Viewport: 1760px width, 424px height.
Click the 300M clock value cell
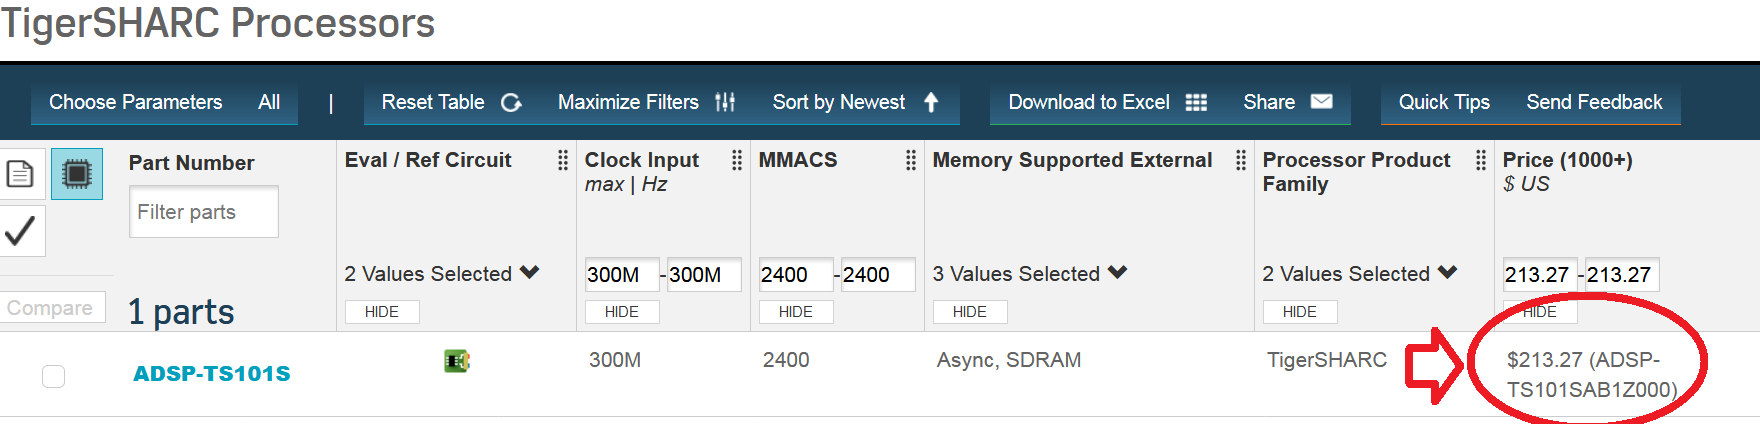[615, 360]
